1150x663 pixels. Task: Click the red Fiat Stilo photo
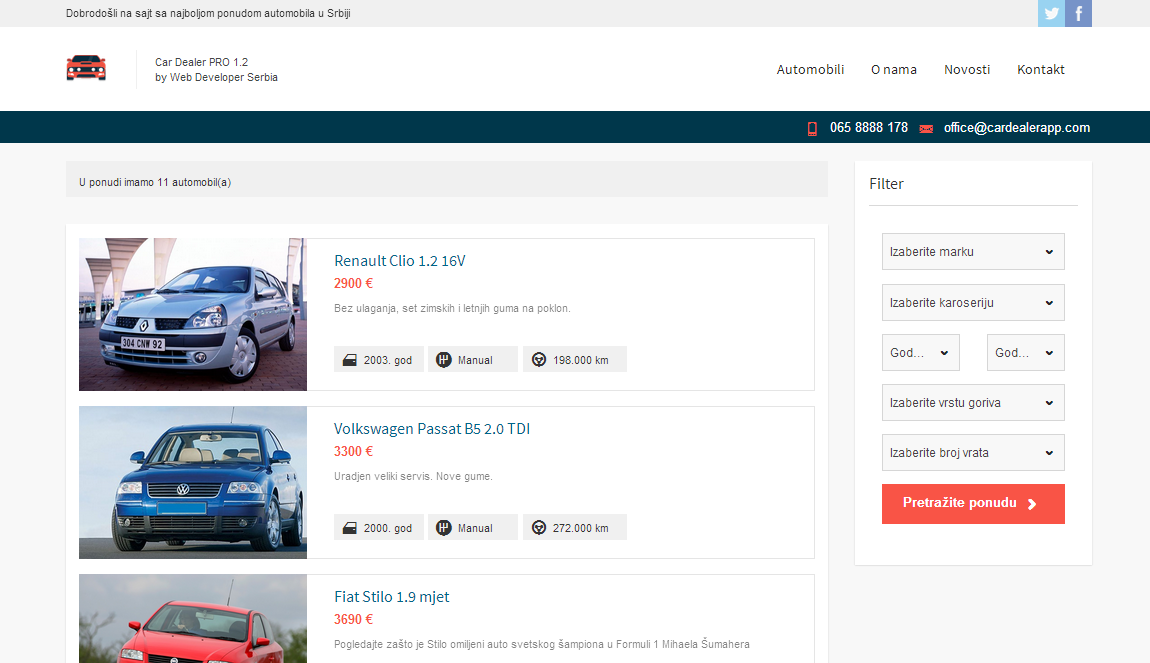[193, 619]
